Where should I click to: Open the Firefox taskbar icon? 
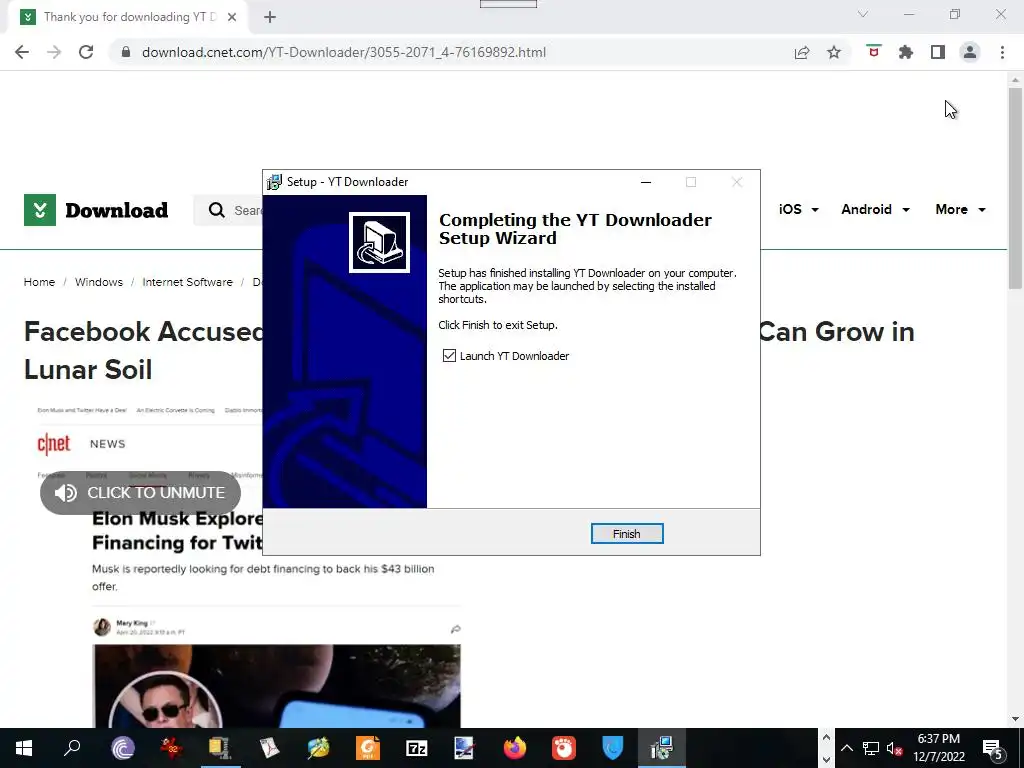point(515,748)
